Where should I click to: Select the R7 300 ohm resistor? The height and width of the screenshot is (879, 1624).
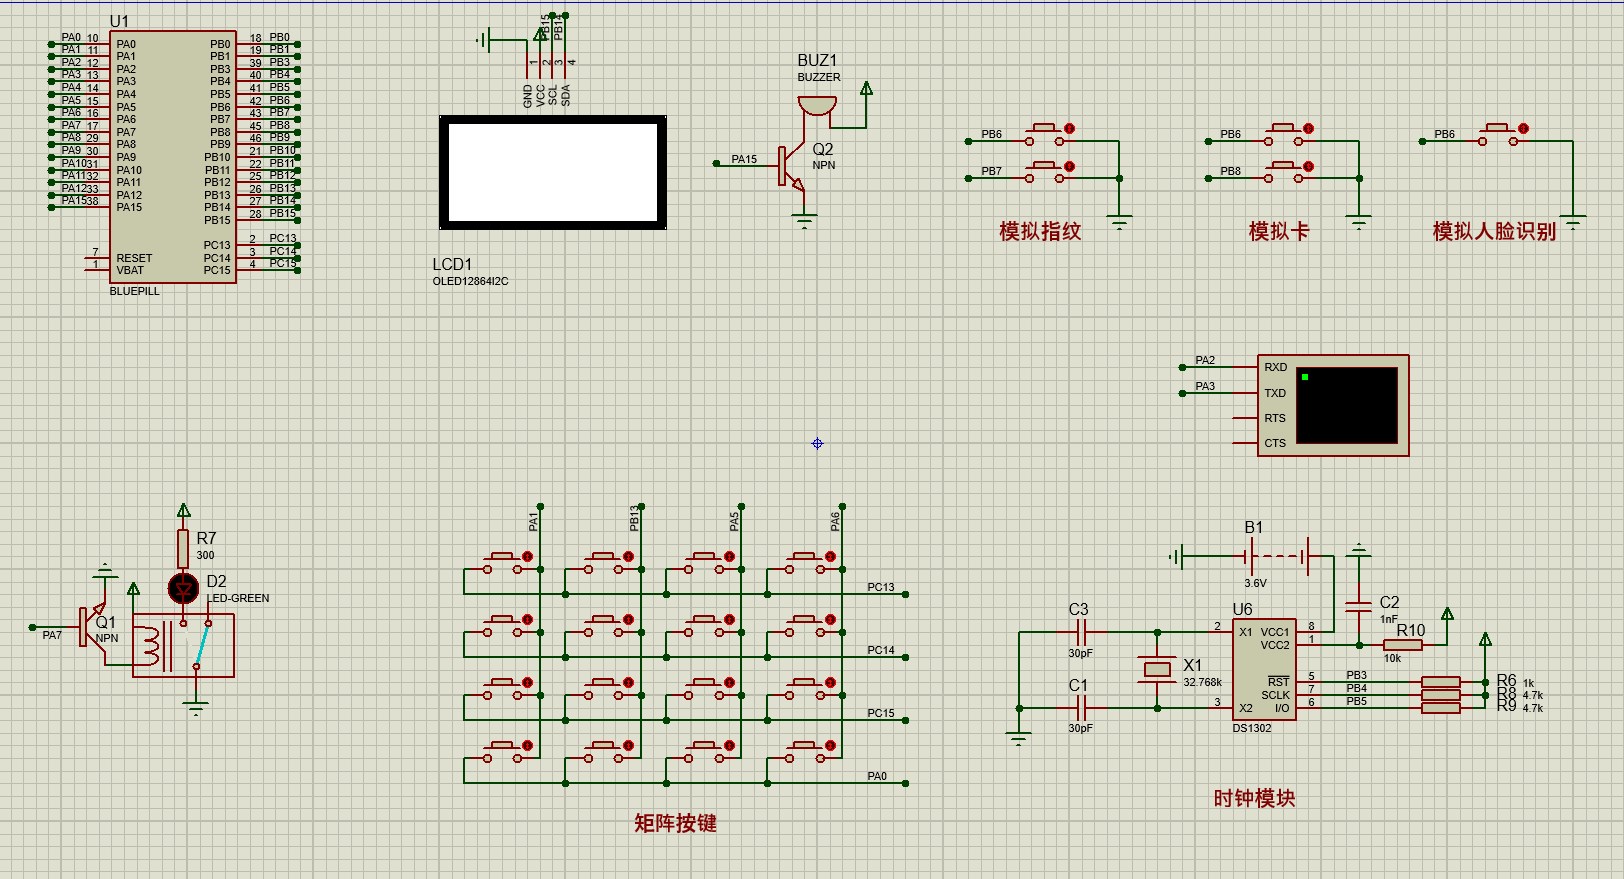pyautogui.click(x=183, y=548)
